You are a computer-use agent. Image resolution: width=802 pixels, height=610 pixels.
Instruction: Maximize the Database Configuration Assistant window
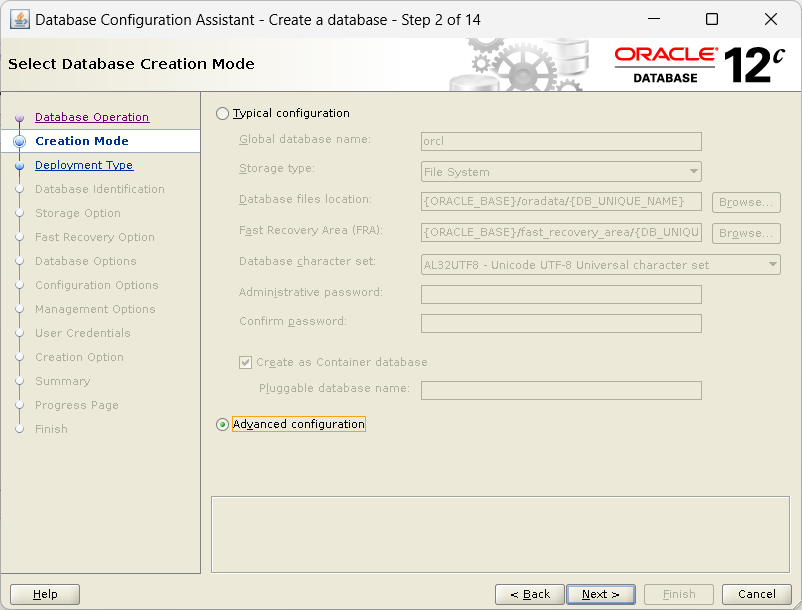[711, 19]
